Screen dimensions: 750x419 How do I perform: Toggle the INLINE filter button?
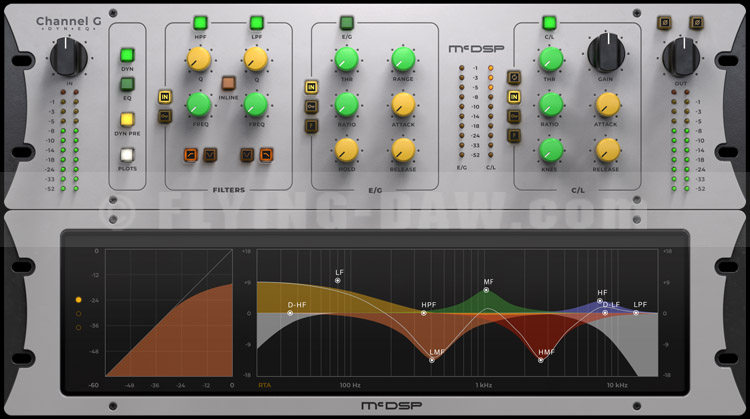(x=229, y=83)
